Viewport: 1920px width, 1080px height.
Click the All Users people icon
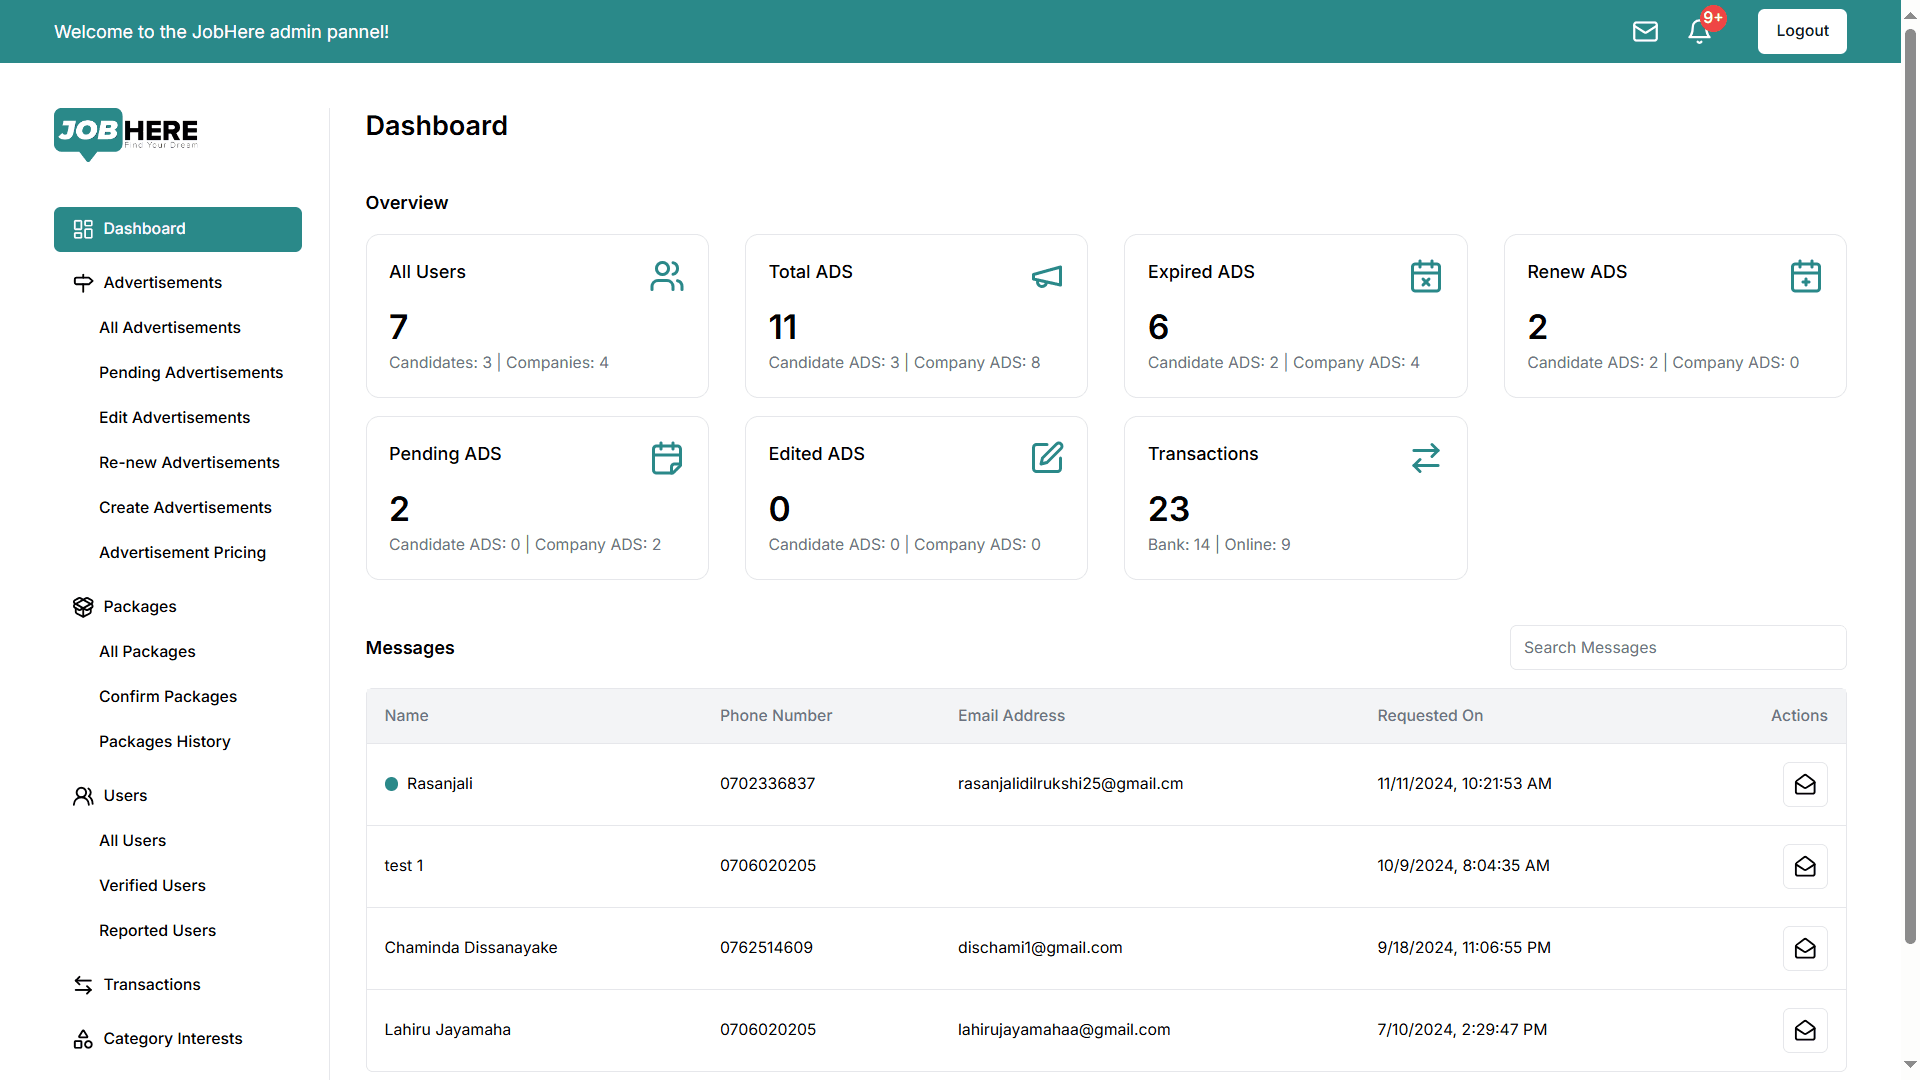666,276
